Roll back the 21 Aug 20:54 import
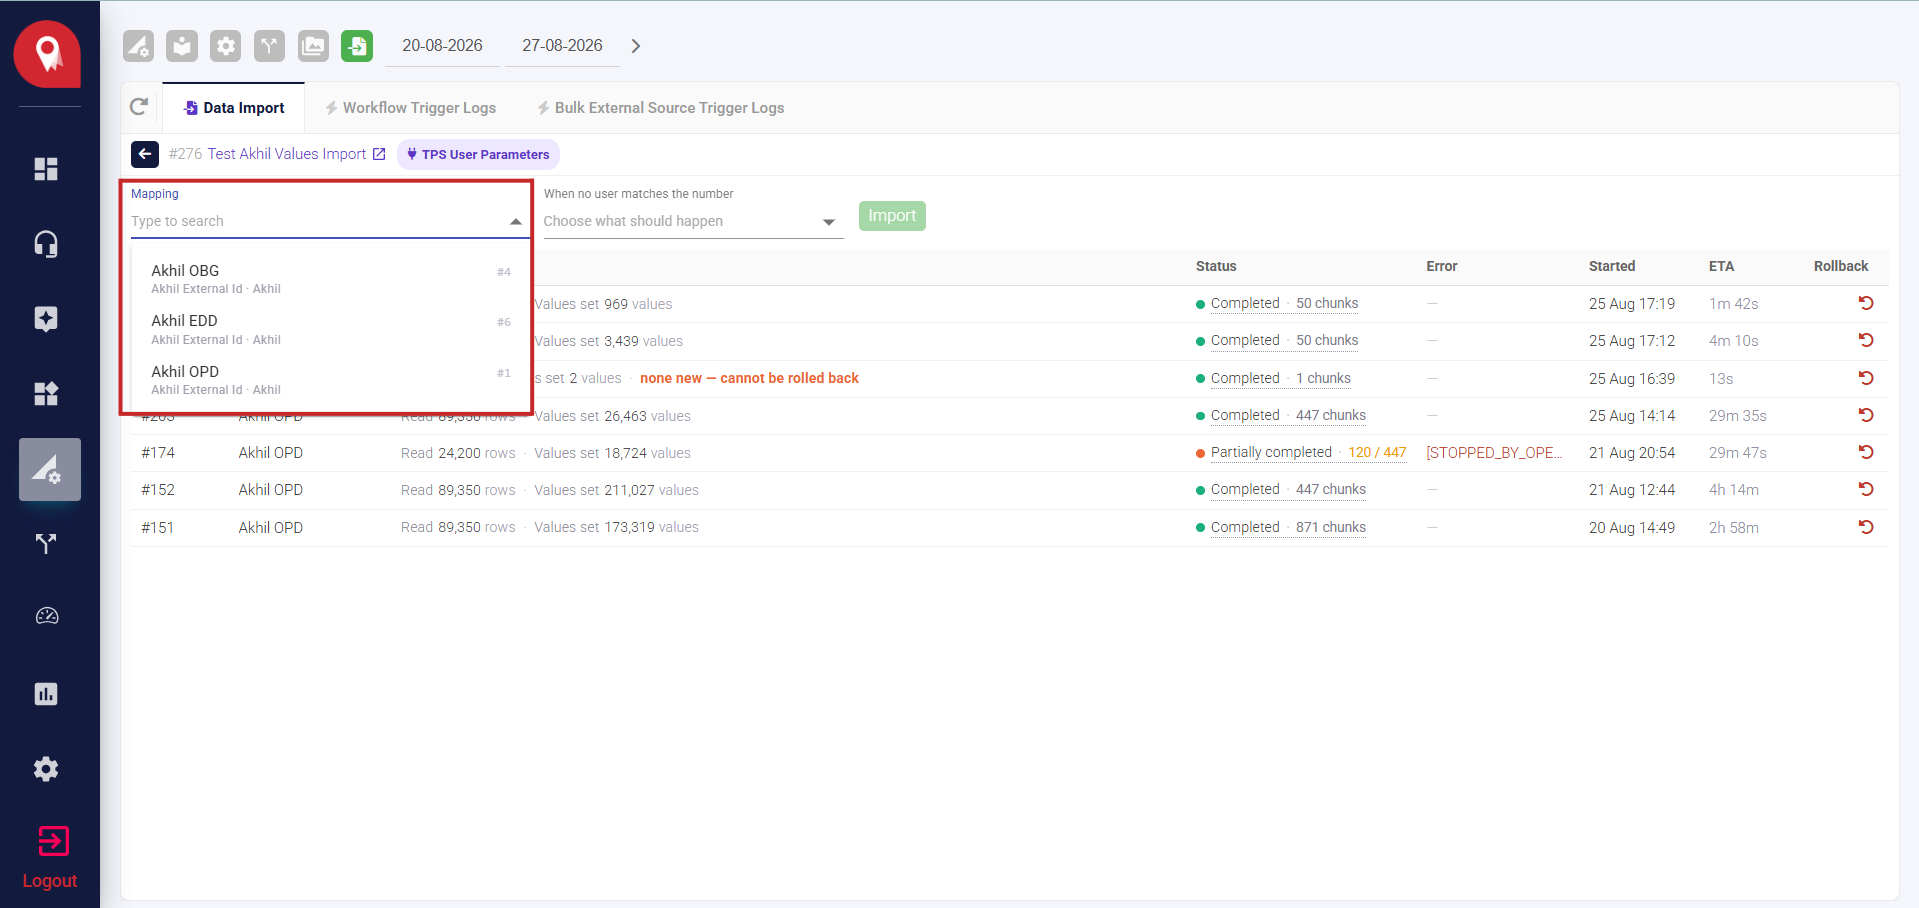Screen dimensions: 1919x908 [x=1866, y=452]
